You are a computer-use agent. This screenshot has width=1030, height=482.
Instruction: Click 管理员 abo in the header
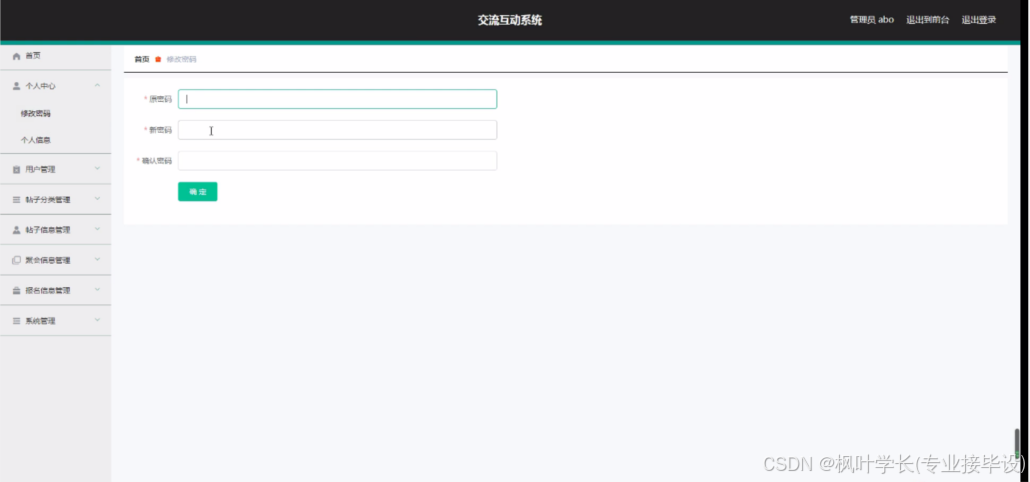tap(872, 20)
